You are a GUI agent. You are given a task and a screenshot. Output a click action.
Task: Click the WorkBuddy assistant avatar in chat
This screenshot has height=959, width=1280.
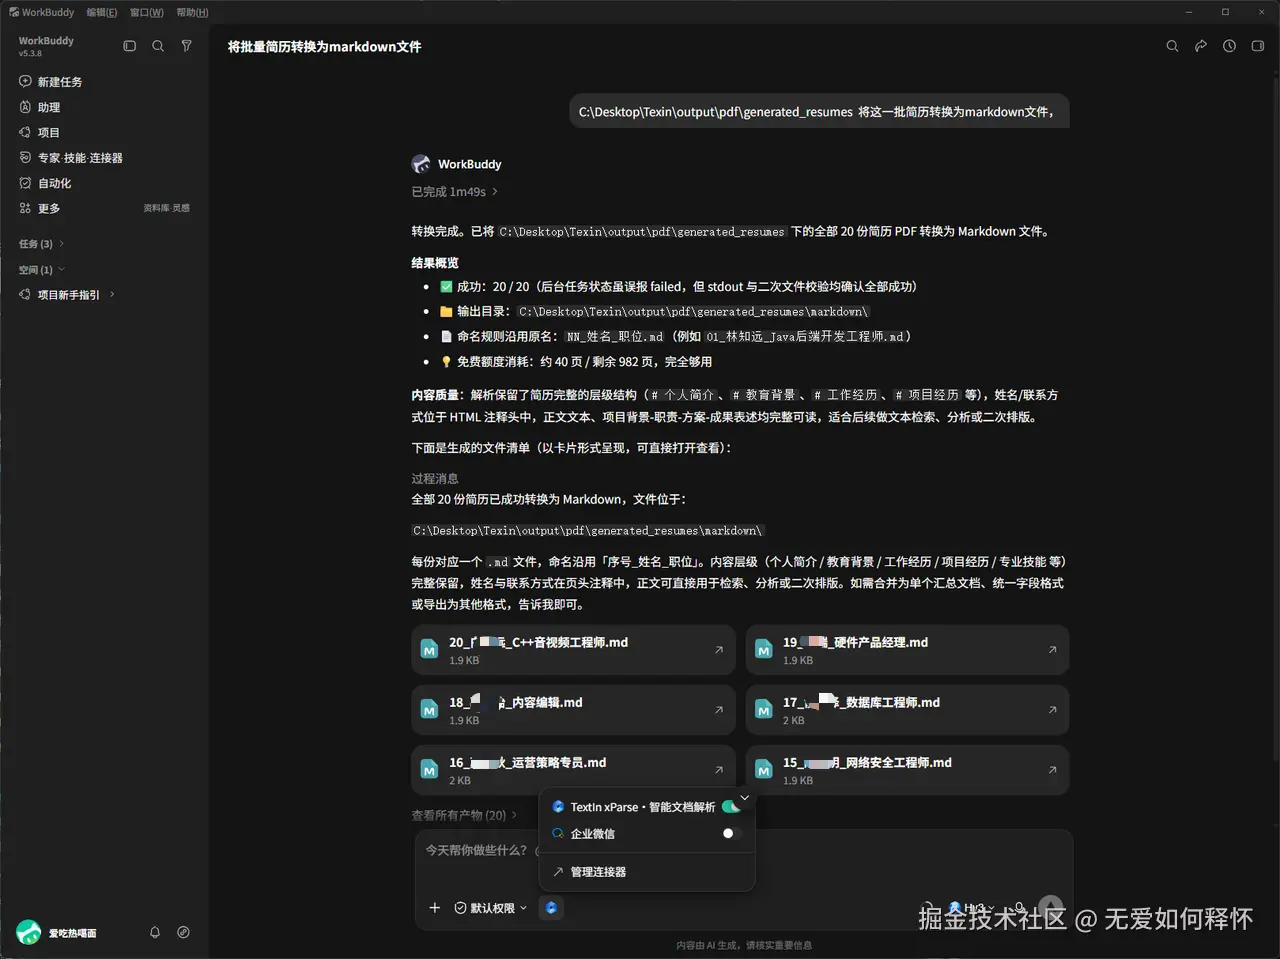(421, 164)
